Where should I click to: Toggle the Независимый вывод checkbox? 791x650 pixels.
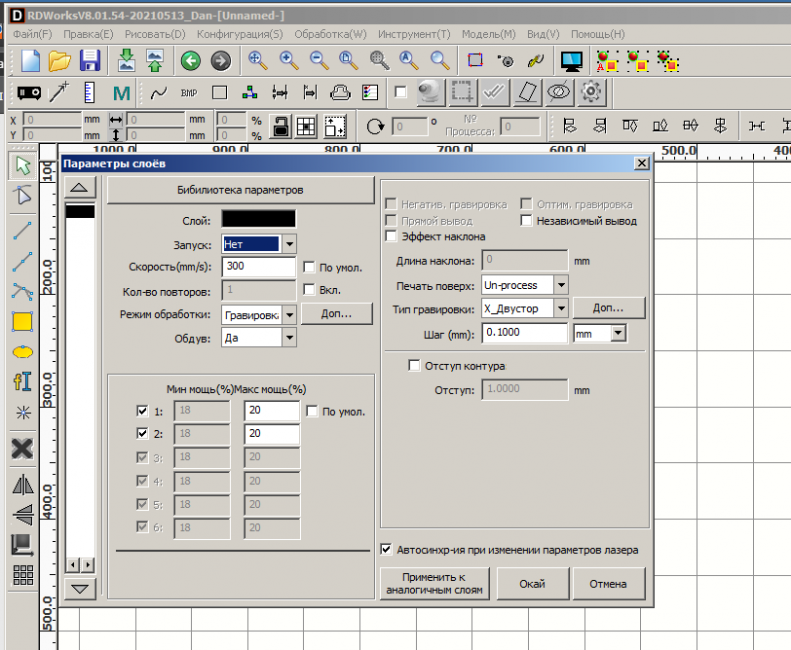526,221
